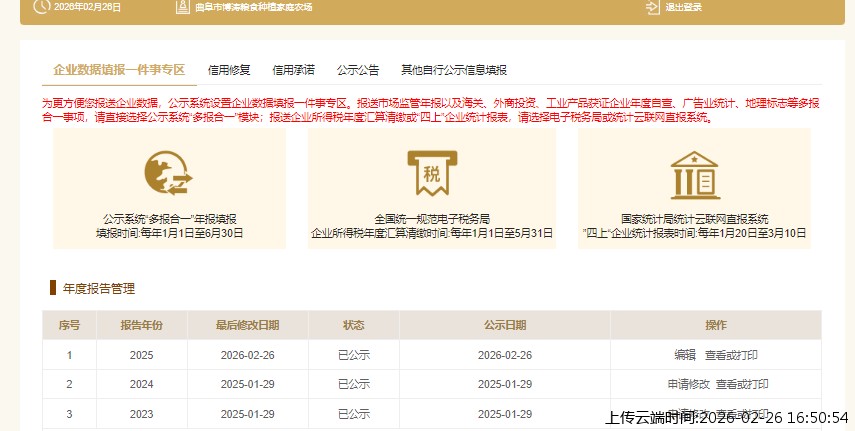
Task: Click the header date 2026年02月26日
Action: (87, 7)
